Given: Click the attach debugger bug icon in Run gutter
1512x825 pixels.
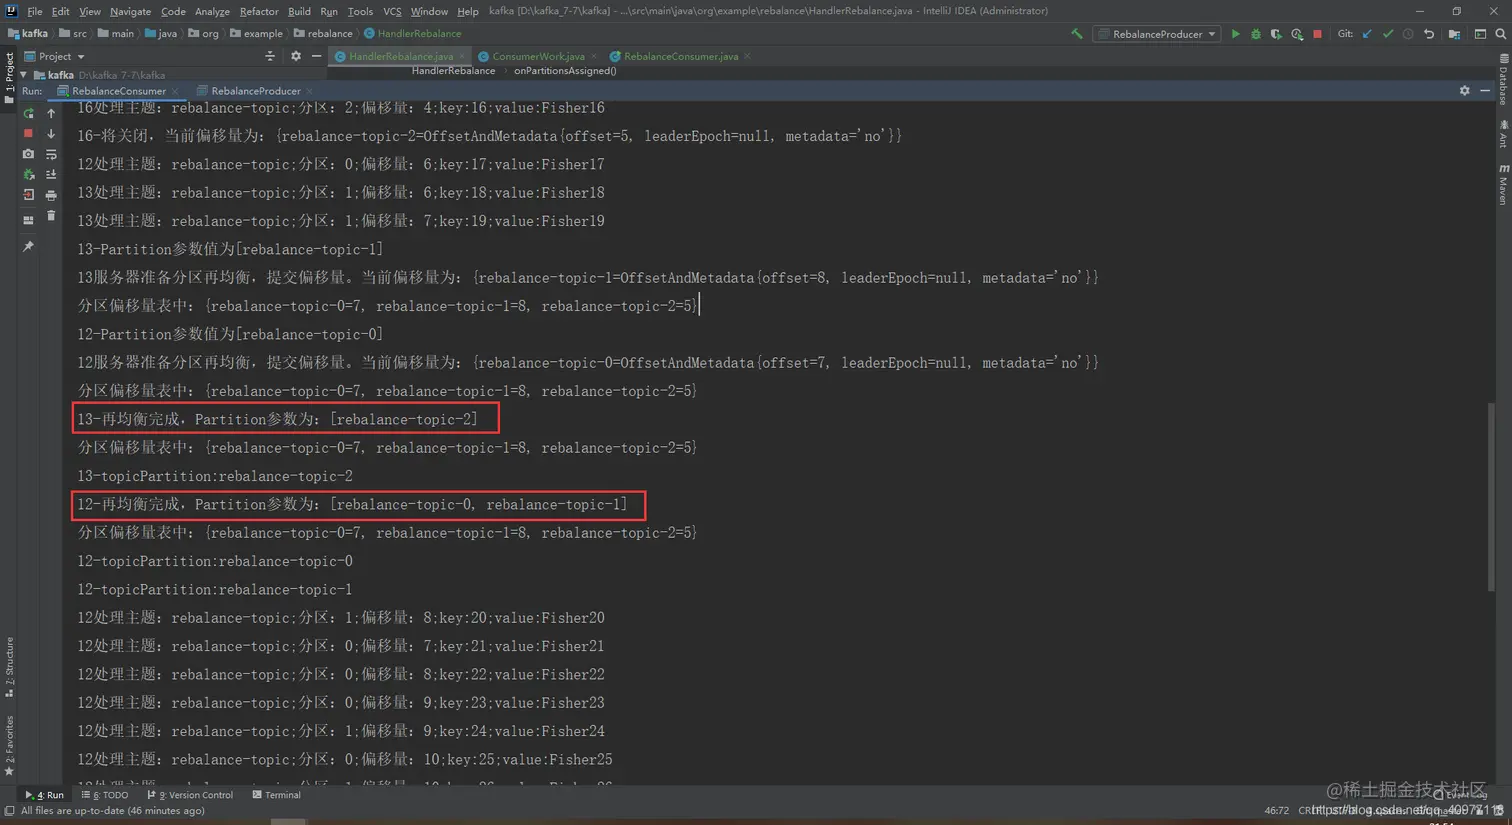Looking at the screenshot, I should coord(28,174).
